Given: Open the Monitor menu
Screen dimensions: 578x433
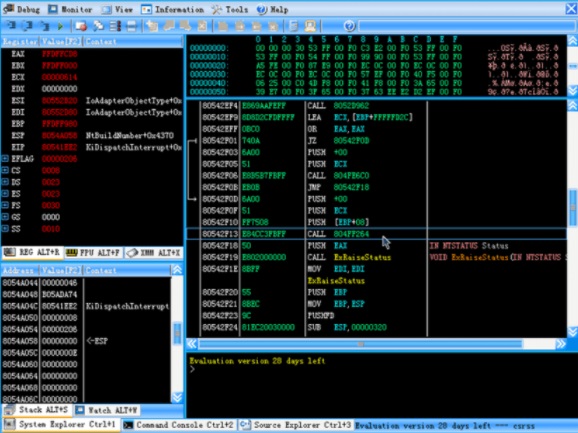Looking at the screenshot, I should (70, 9).
